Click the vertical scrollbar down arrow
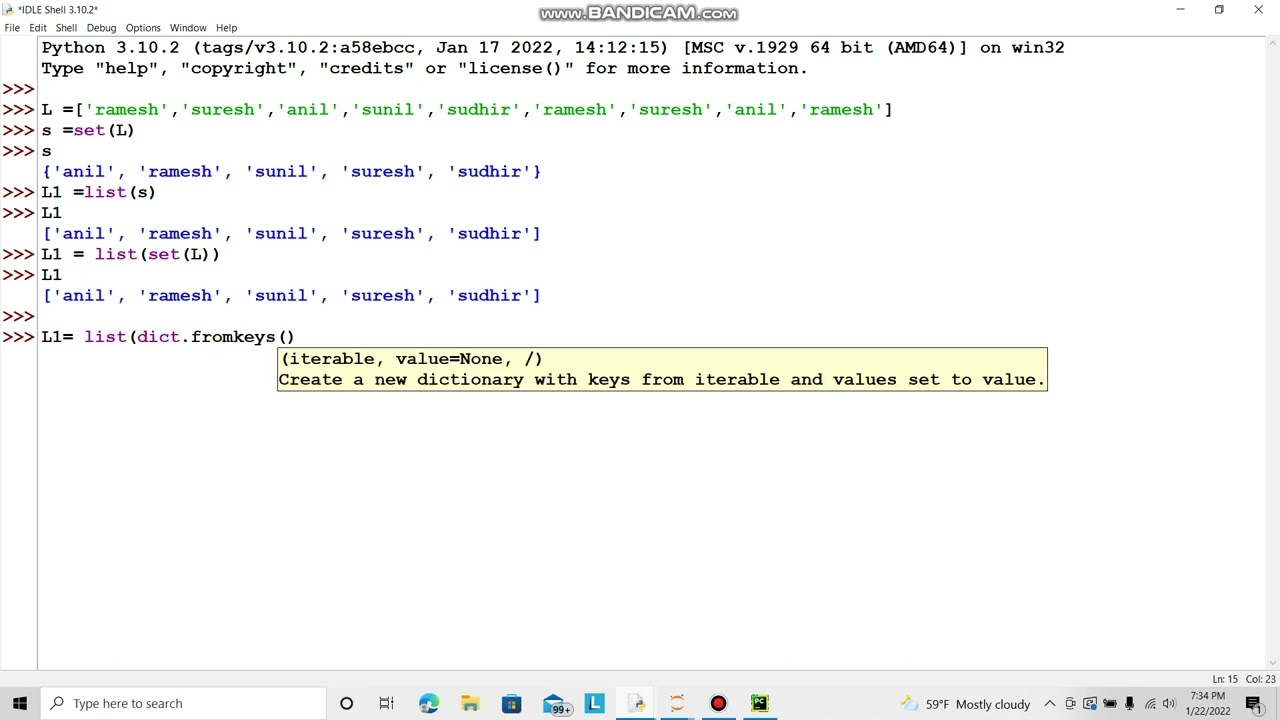 pos(1272,662)
